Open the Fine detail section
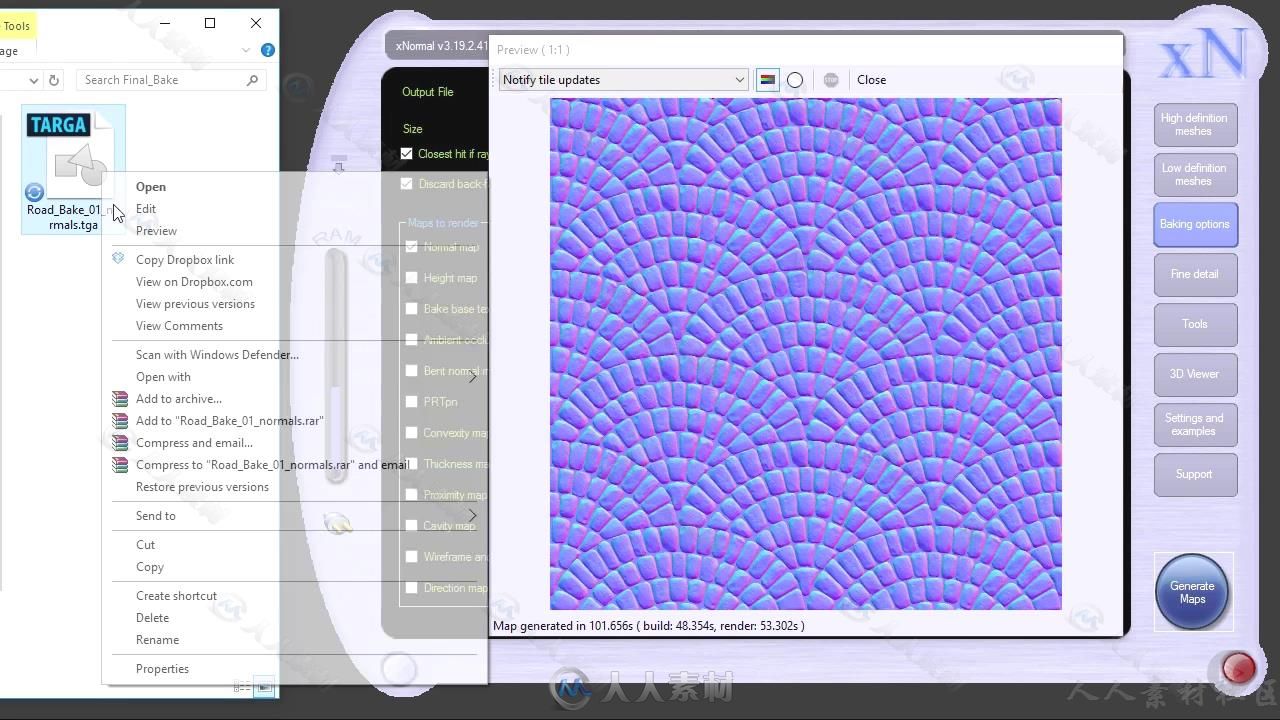Screen dimensions: 1280x720 coord(1195,275)
